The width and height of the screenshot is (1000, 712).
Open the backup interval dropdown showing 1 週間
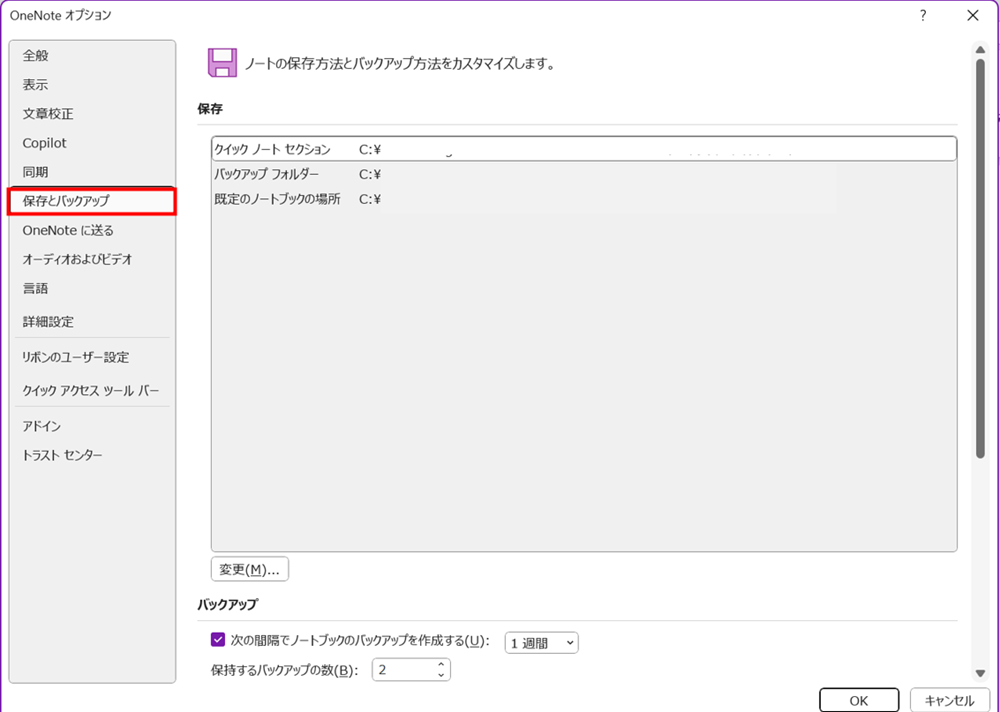coord(541,642)
